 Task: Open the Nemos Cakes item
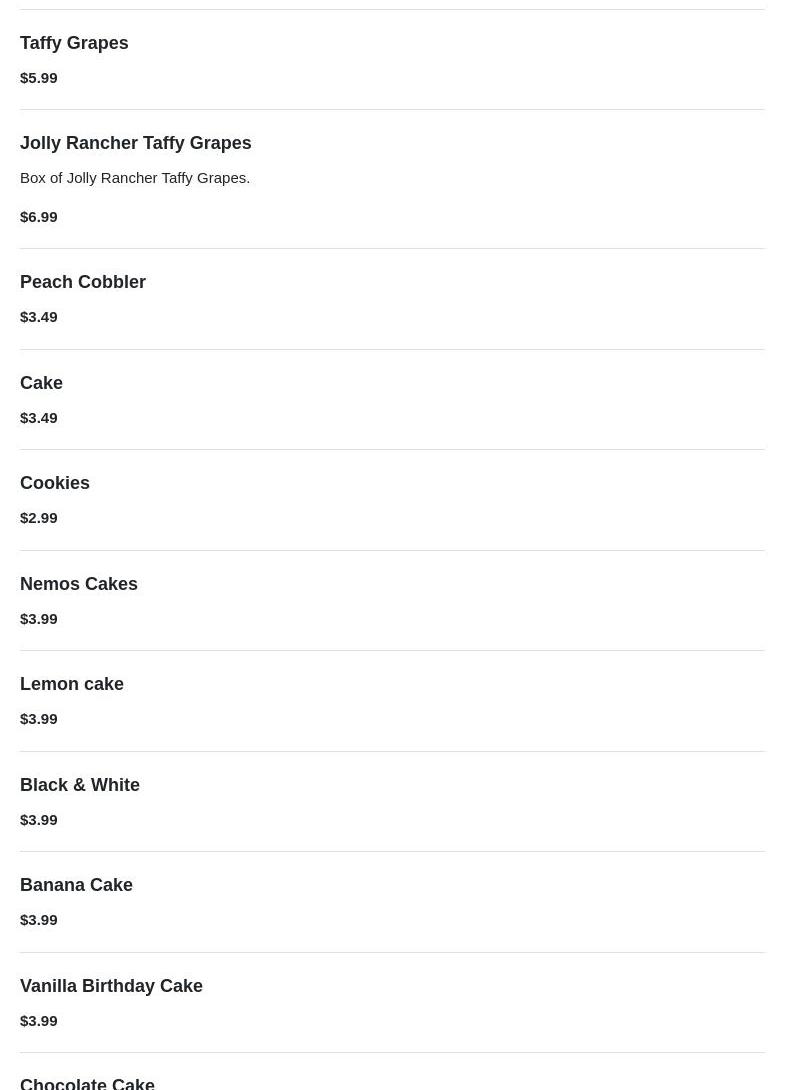[x=79, y=584]
